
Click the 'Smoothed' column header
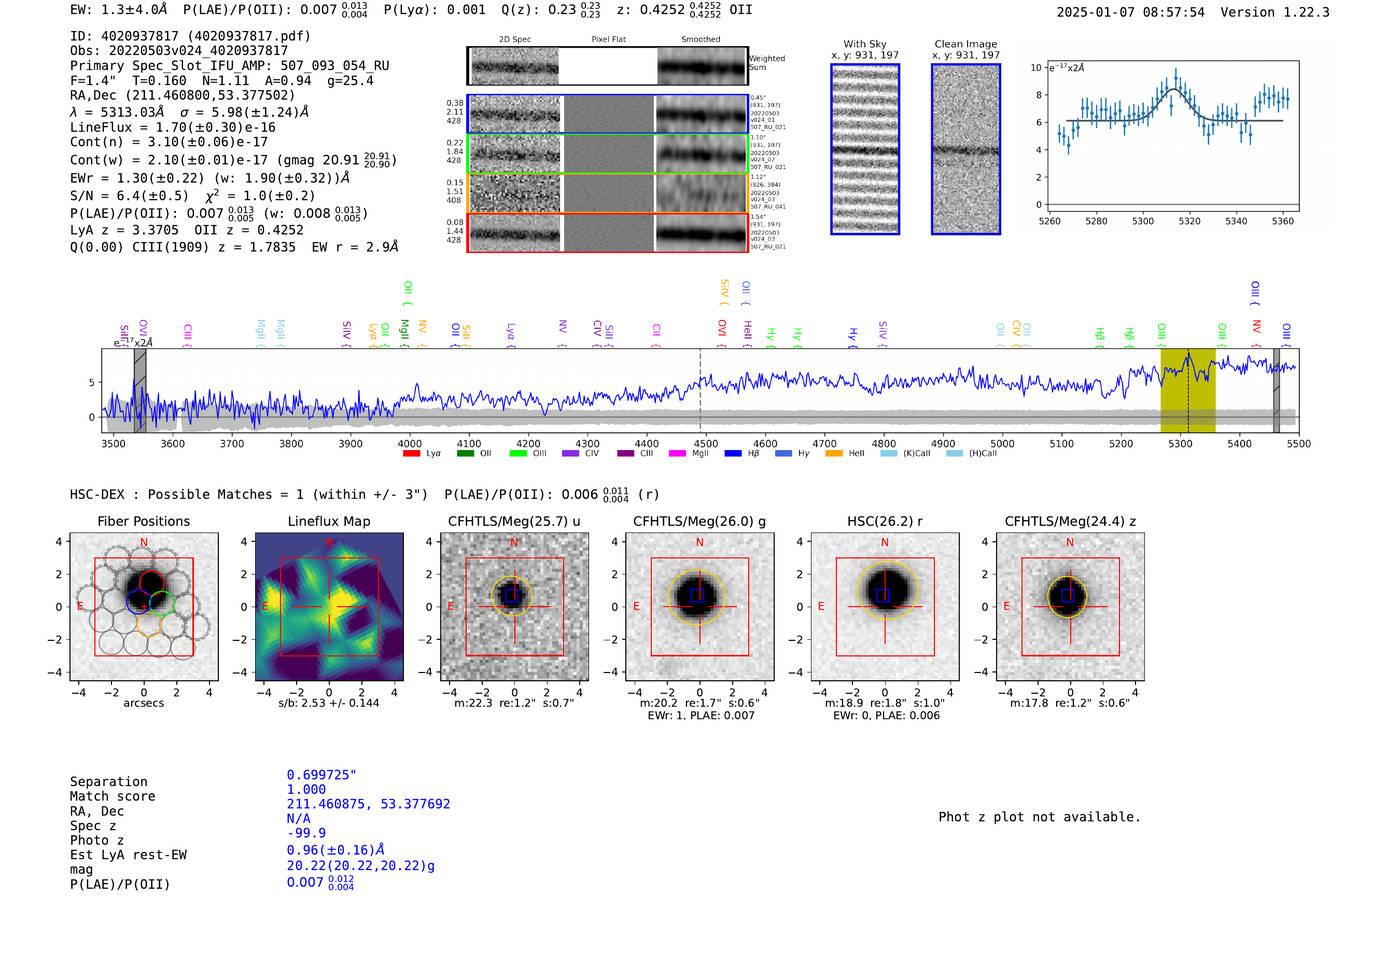701,40
